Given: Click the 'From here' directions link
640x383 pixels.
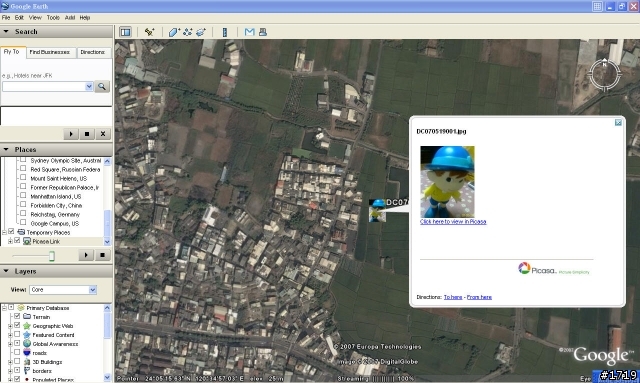Looking at the screenshot, I should pos(479,297).
